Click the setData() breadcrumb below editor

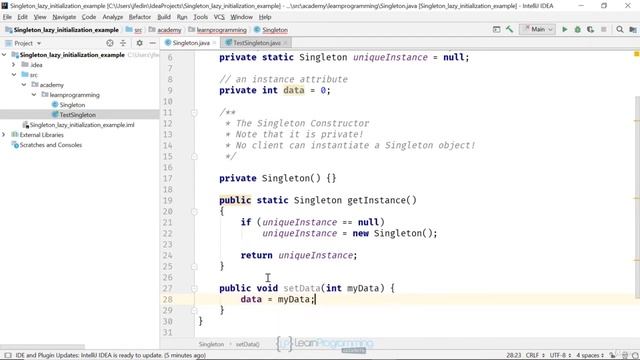pos(247,344)
